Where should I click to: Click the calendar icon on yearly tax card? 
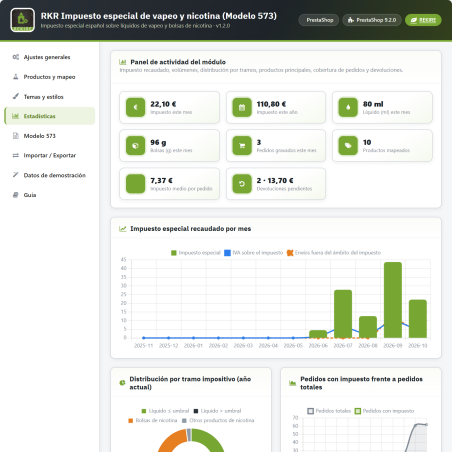[x=242, y=107]
